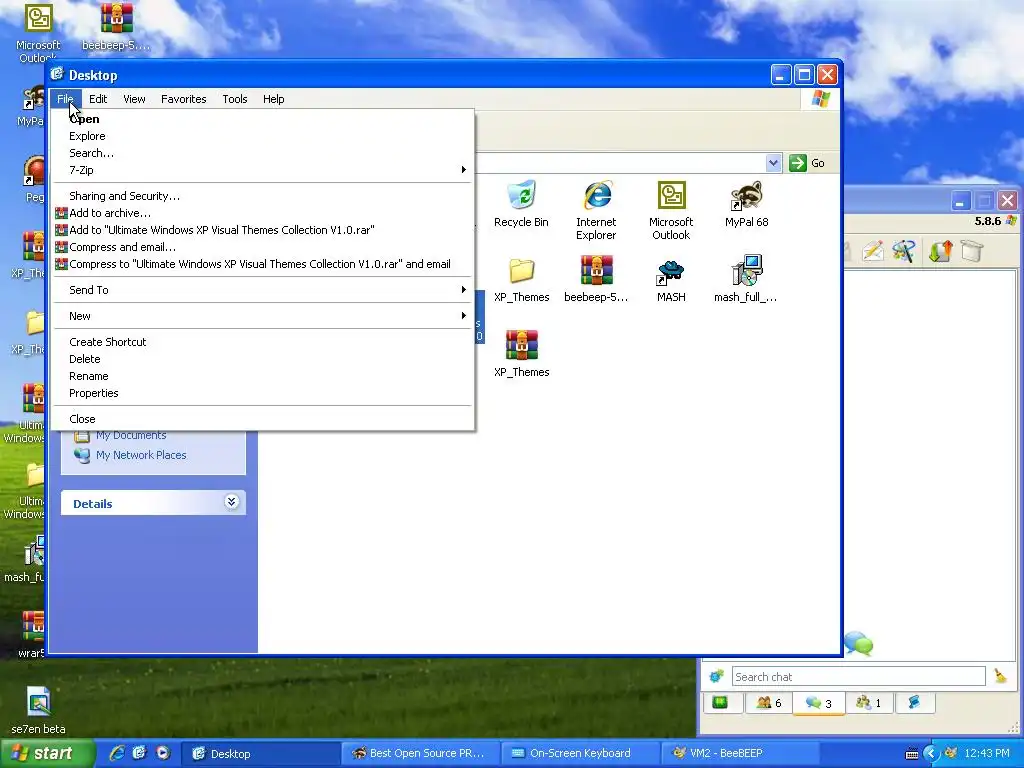Open the blue pin tab in BeeBEEP

[x=914, y=703]
